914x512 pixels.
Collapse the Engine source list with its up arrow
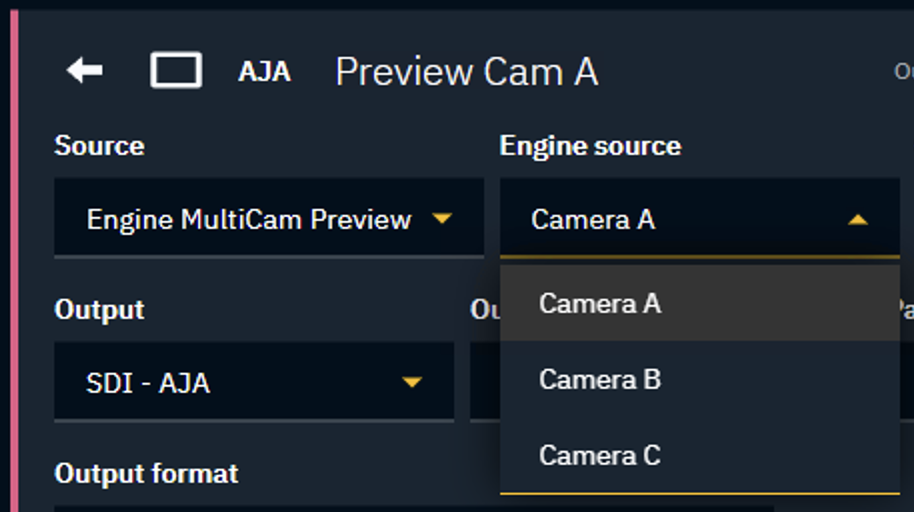pyautogui.click(x=857, y=219)
